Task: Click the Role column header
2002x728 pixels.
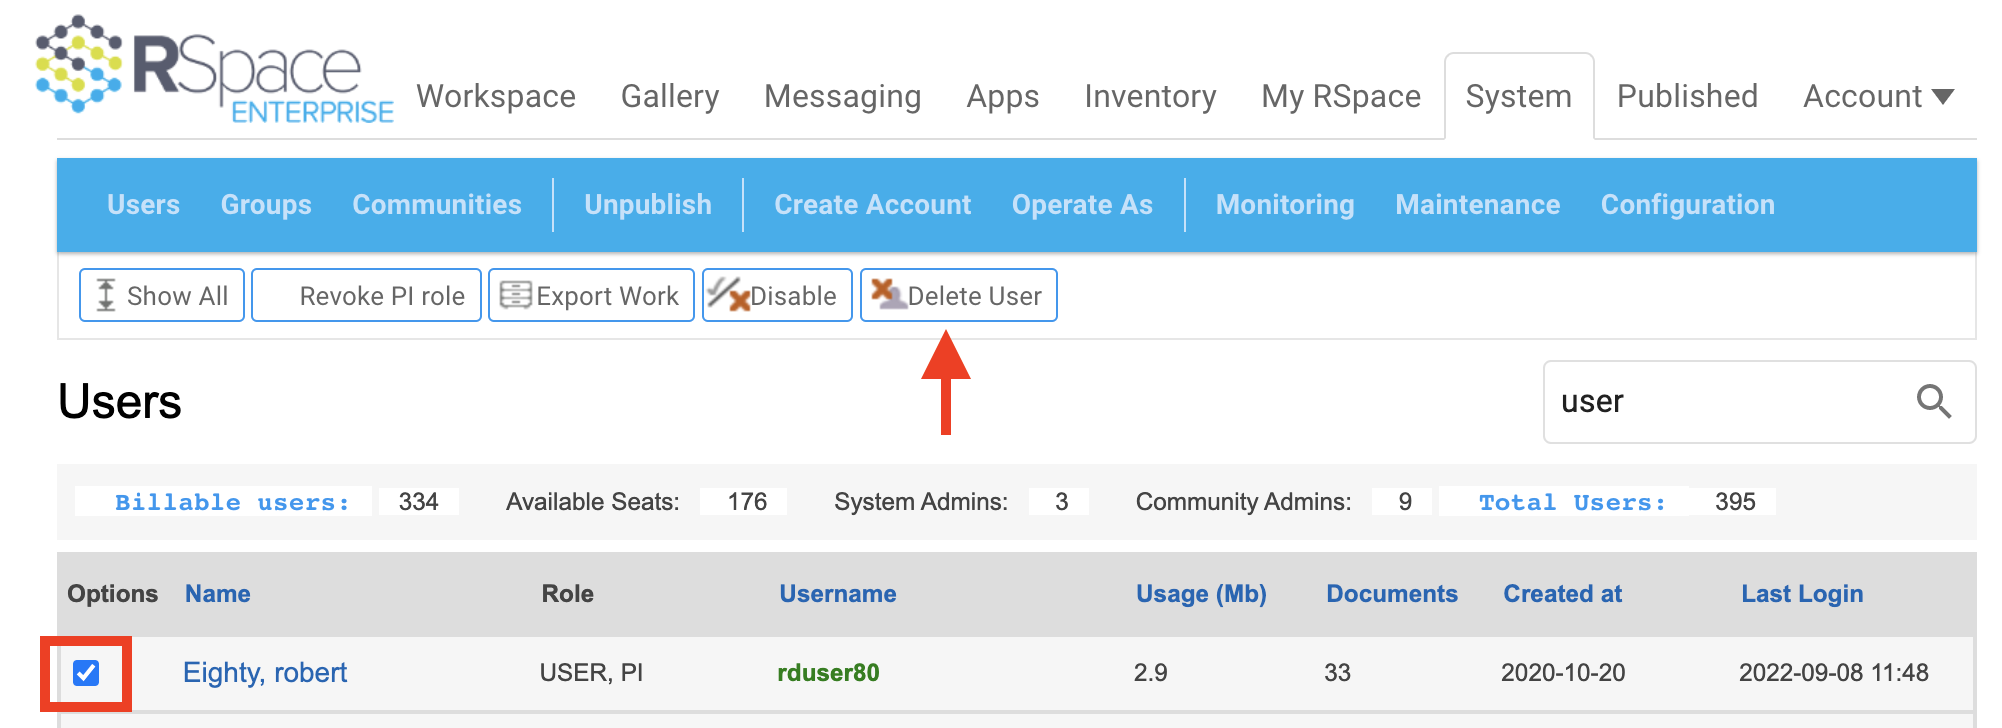Action: click(x=568, y=594)
